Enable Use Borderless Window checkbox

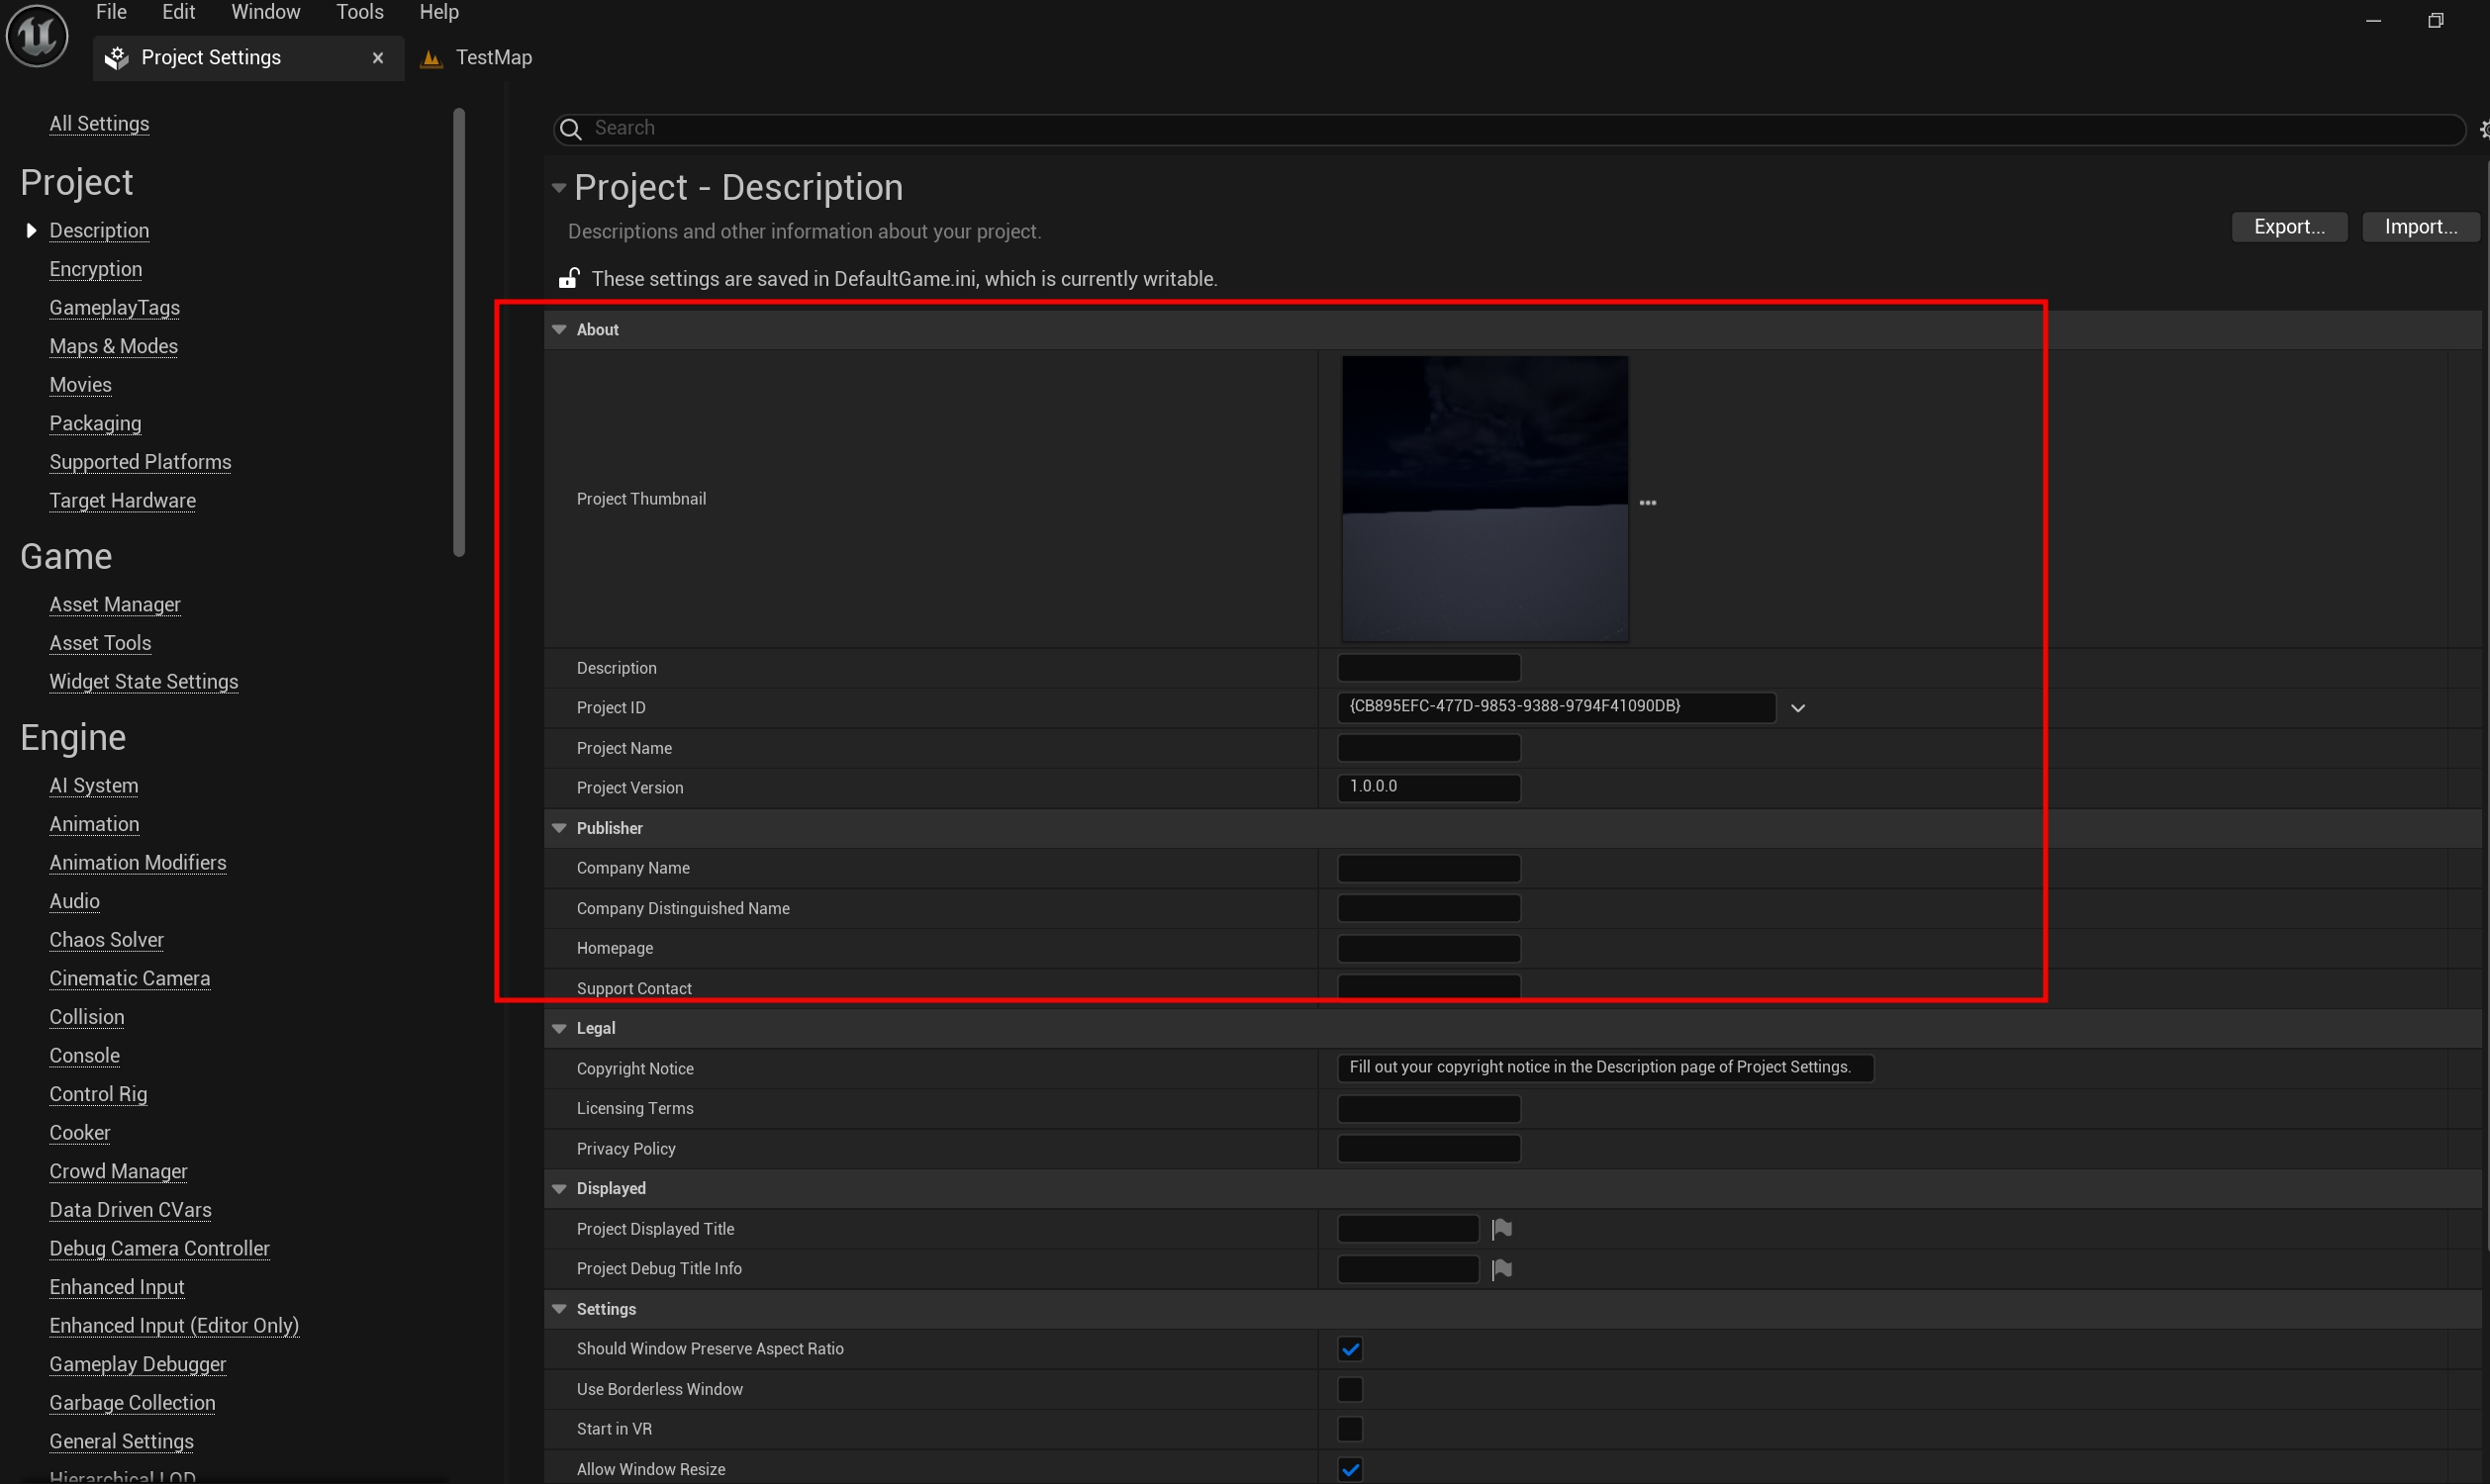tap(1350, 1389)
